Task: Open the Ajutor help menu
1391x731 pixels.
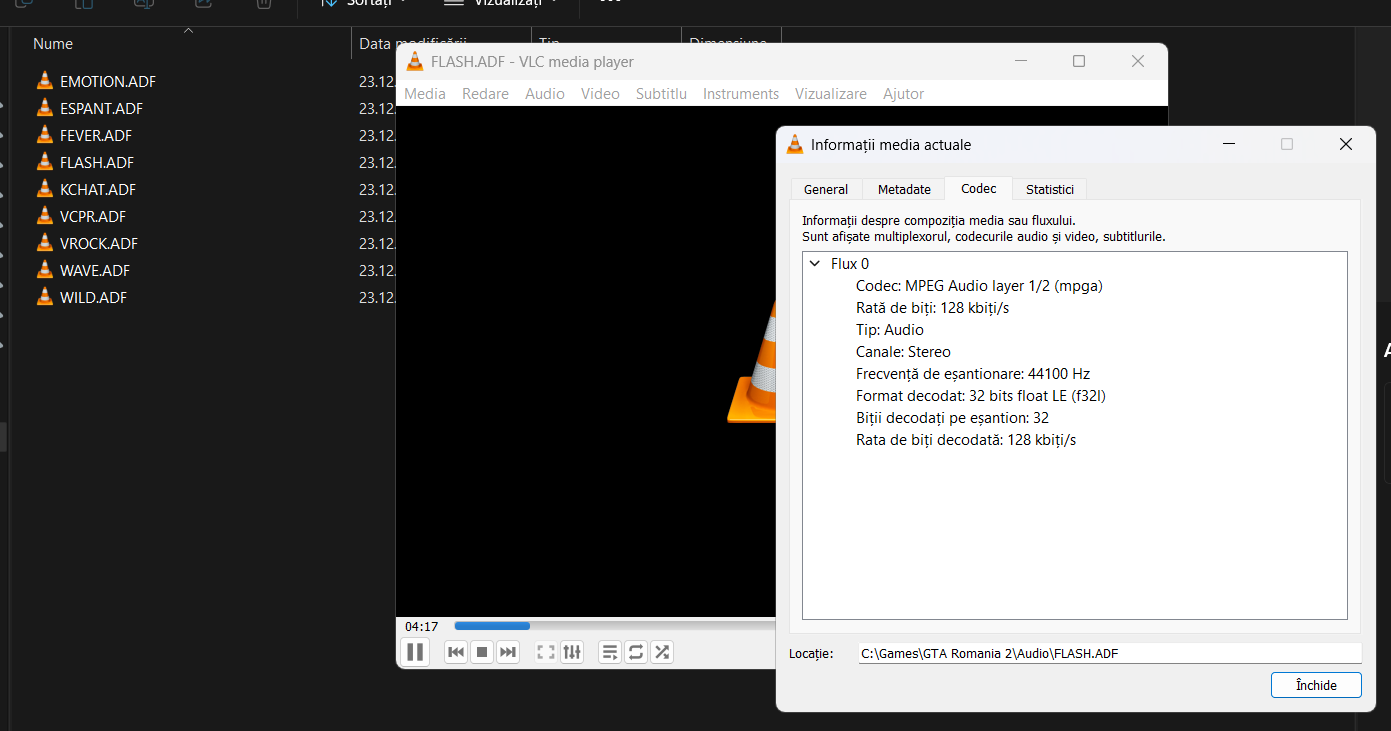Action: pyautogui.click(x=903, y=93)
